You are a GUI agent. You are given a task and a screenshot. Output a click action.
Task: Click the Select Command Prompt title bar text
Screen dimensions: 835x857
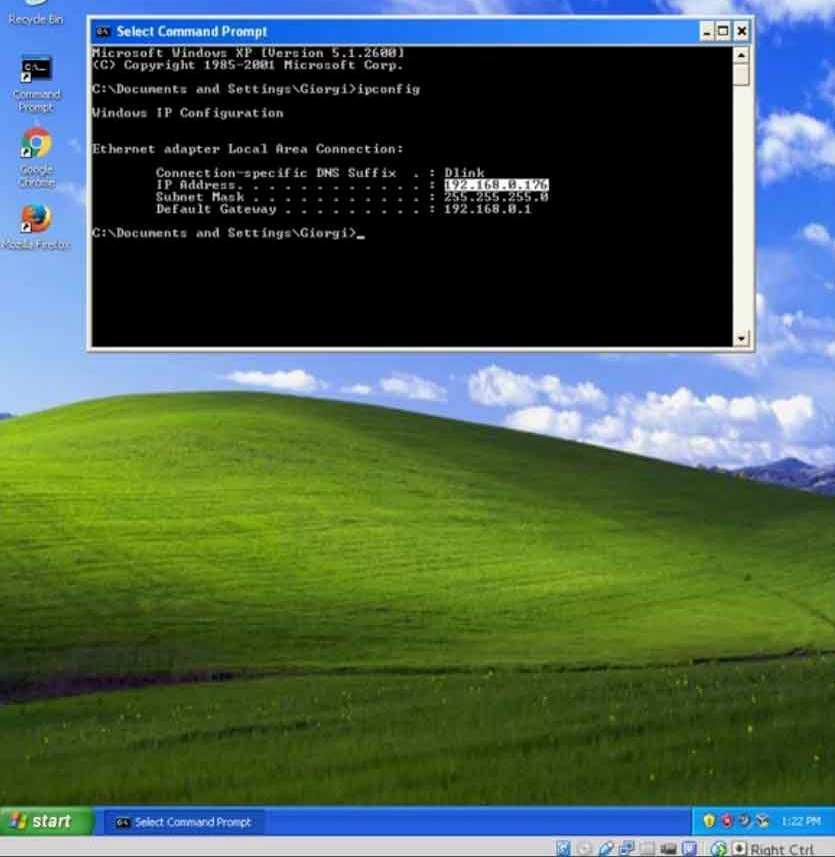[x=191, y=32]
